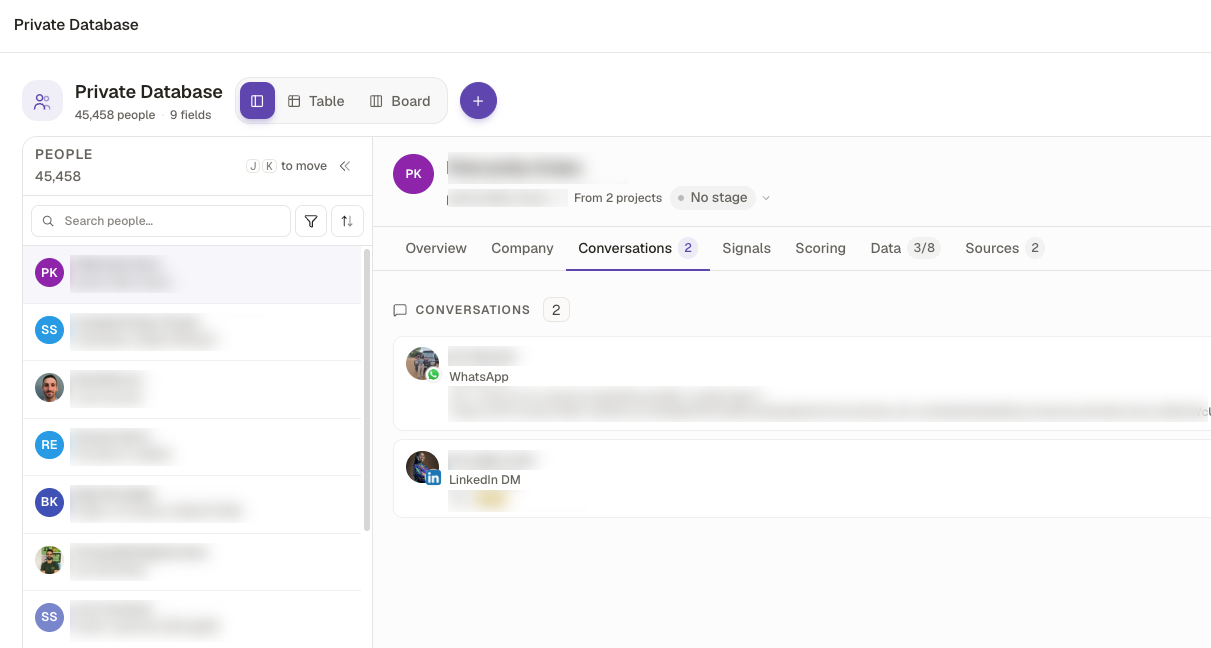Open the sort order arrows icon
Screen dimensions: 1211x648
(347, 221)
